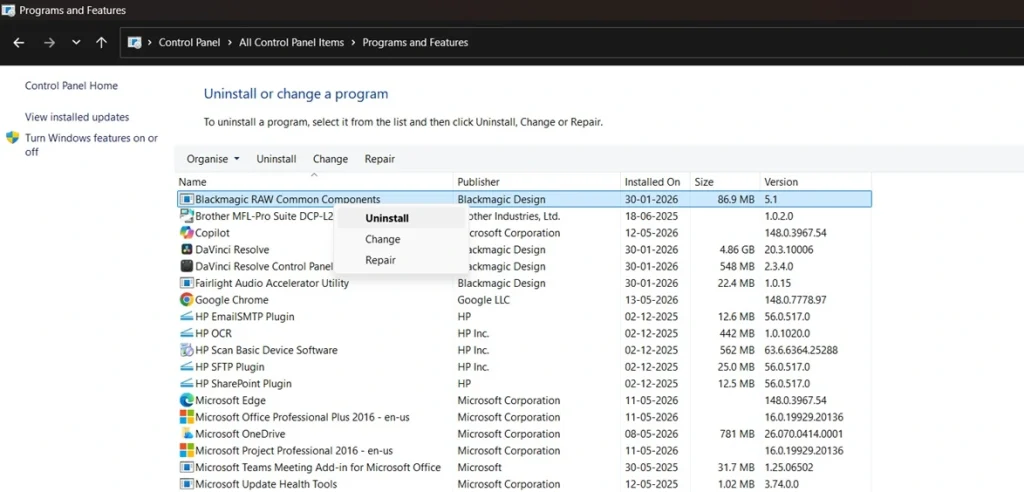Select Microsoft Edge in the program list
The height and width of the screenshot is (492, 1024).
tap(231, 401)
